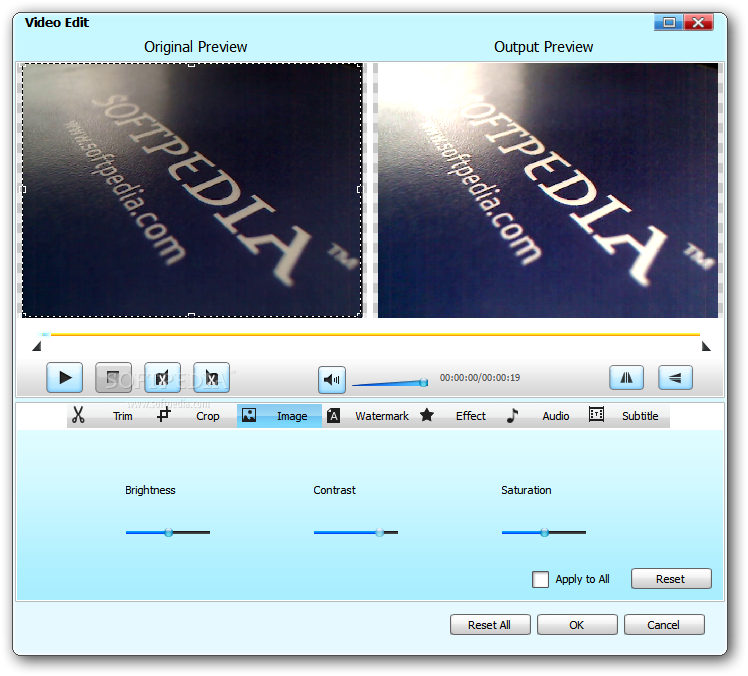This screenshot has width=748, height=676.
Task: Click the timeline end trim marker
Action: click(706, 346)
